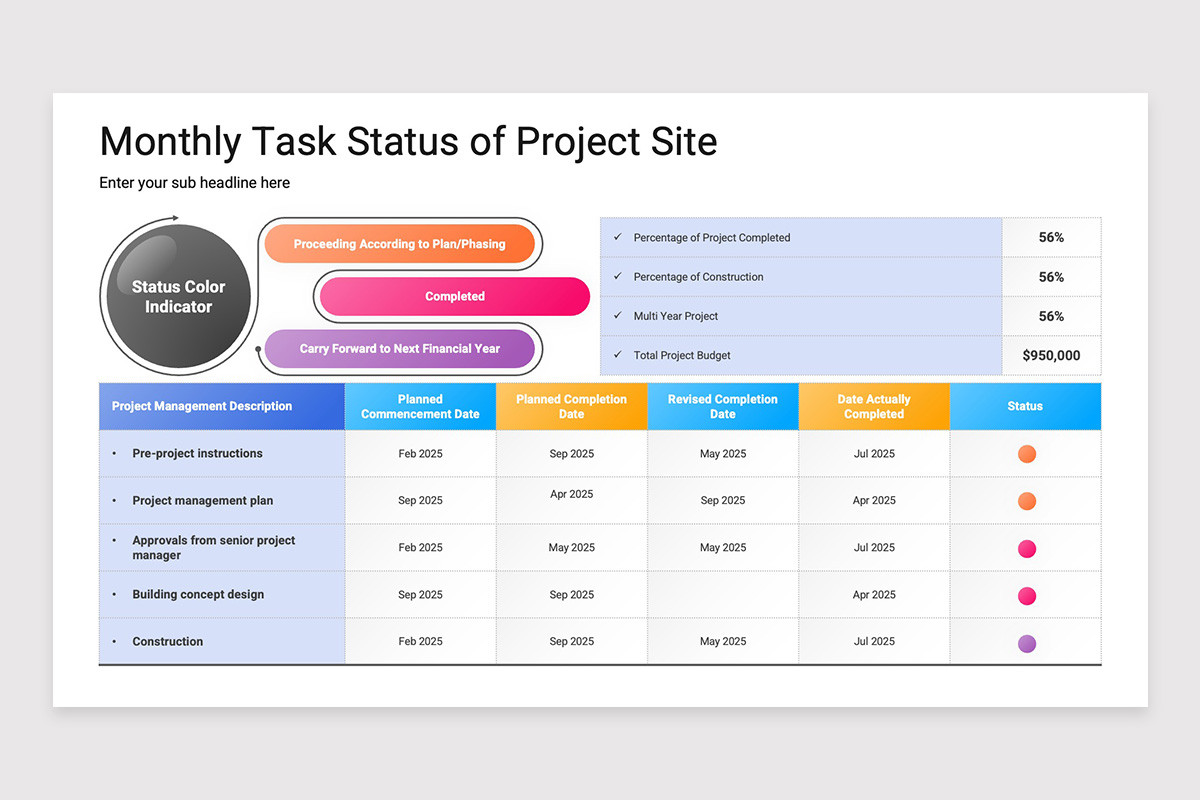Select the Status column header
The width and height of the screenshot is (1200, 800).
click(x=1025, y=406)
